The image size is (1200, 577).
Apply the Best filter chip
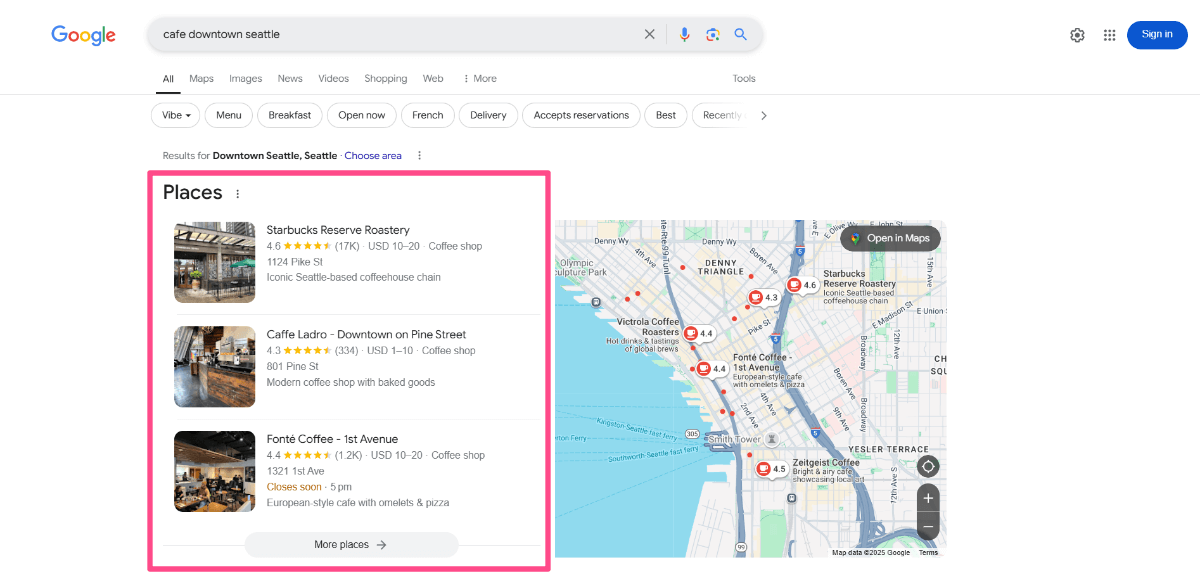point(666,115)
